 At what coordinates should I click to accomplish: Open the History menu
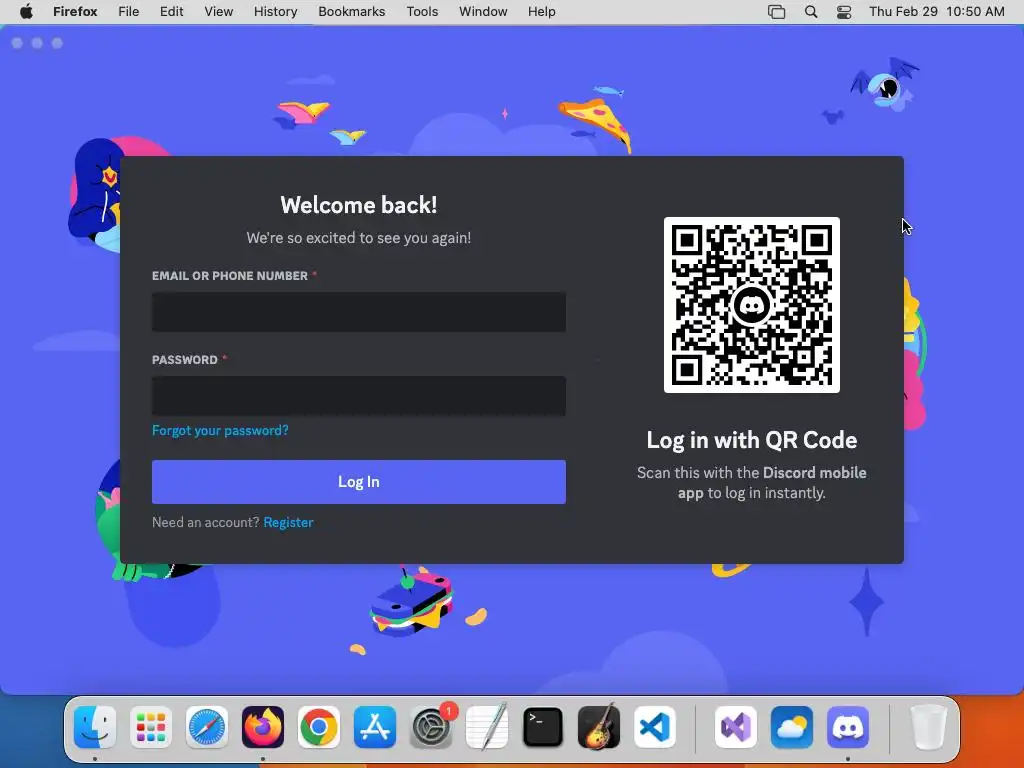click(x=276, y=12)
